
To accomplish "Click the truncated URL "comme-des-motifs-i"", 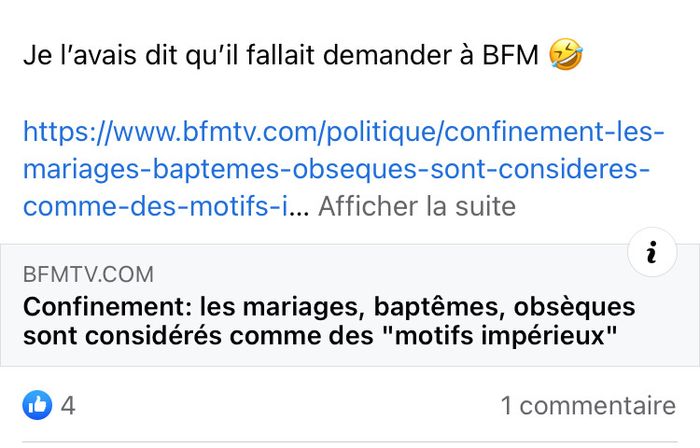I will [x=154, y=207].
